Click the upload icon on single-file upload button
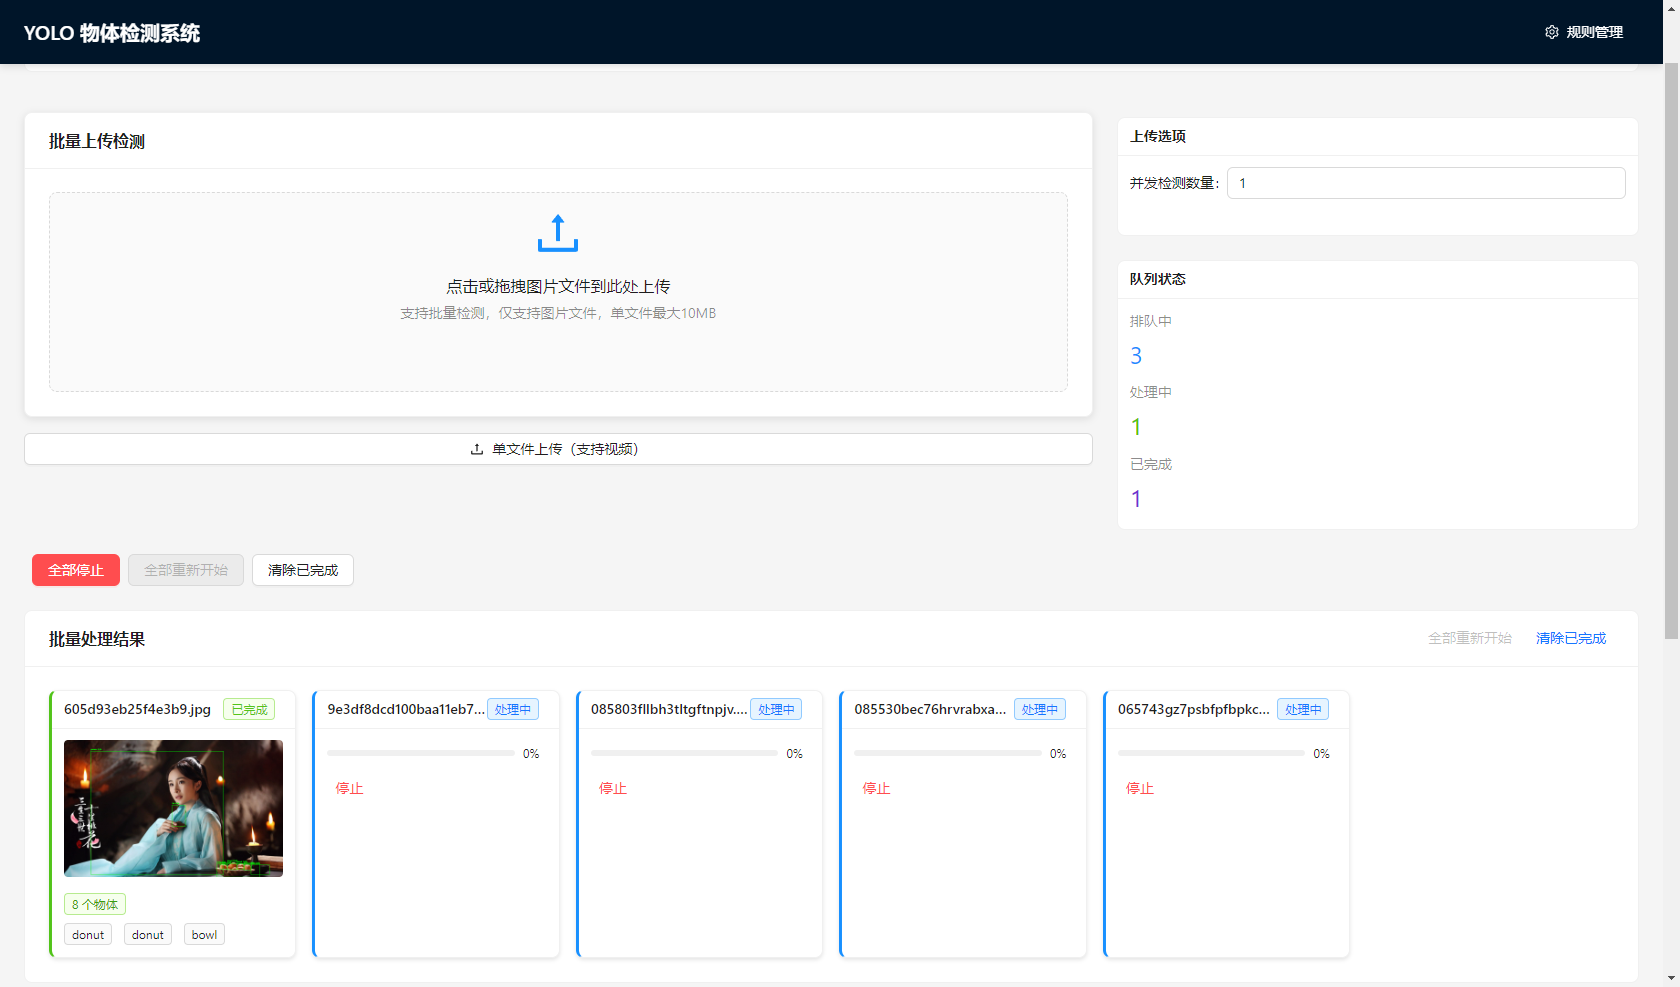Viewport: 1680px width, 987px height. click(x=477, y=449)
